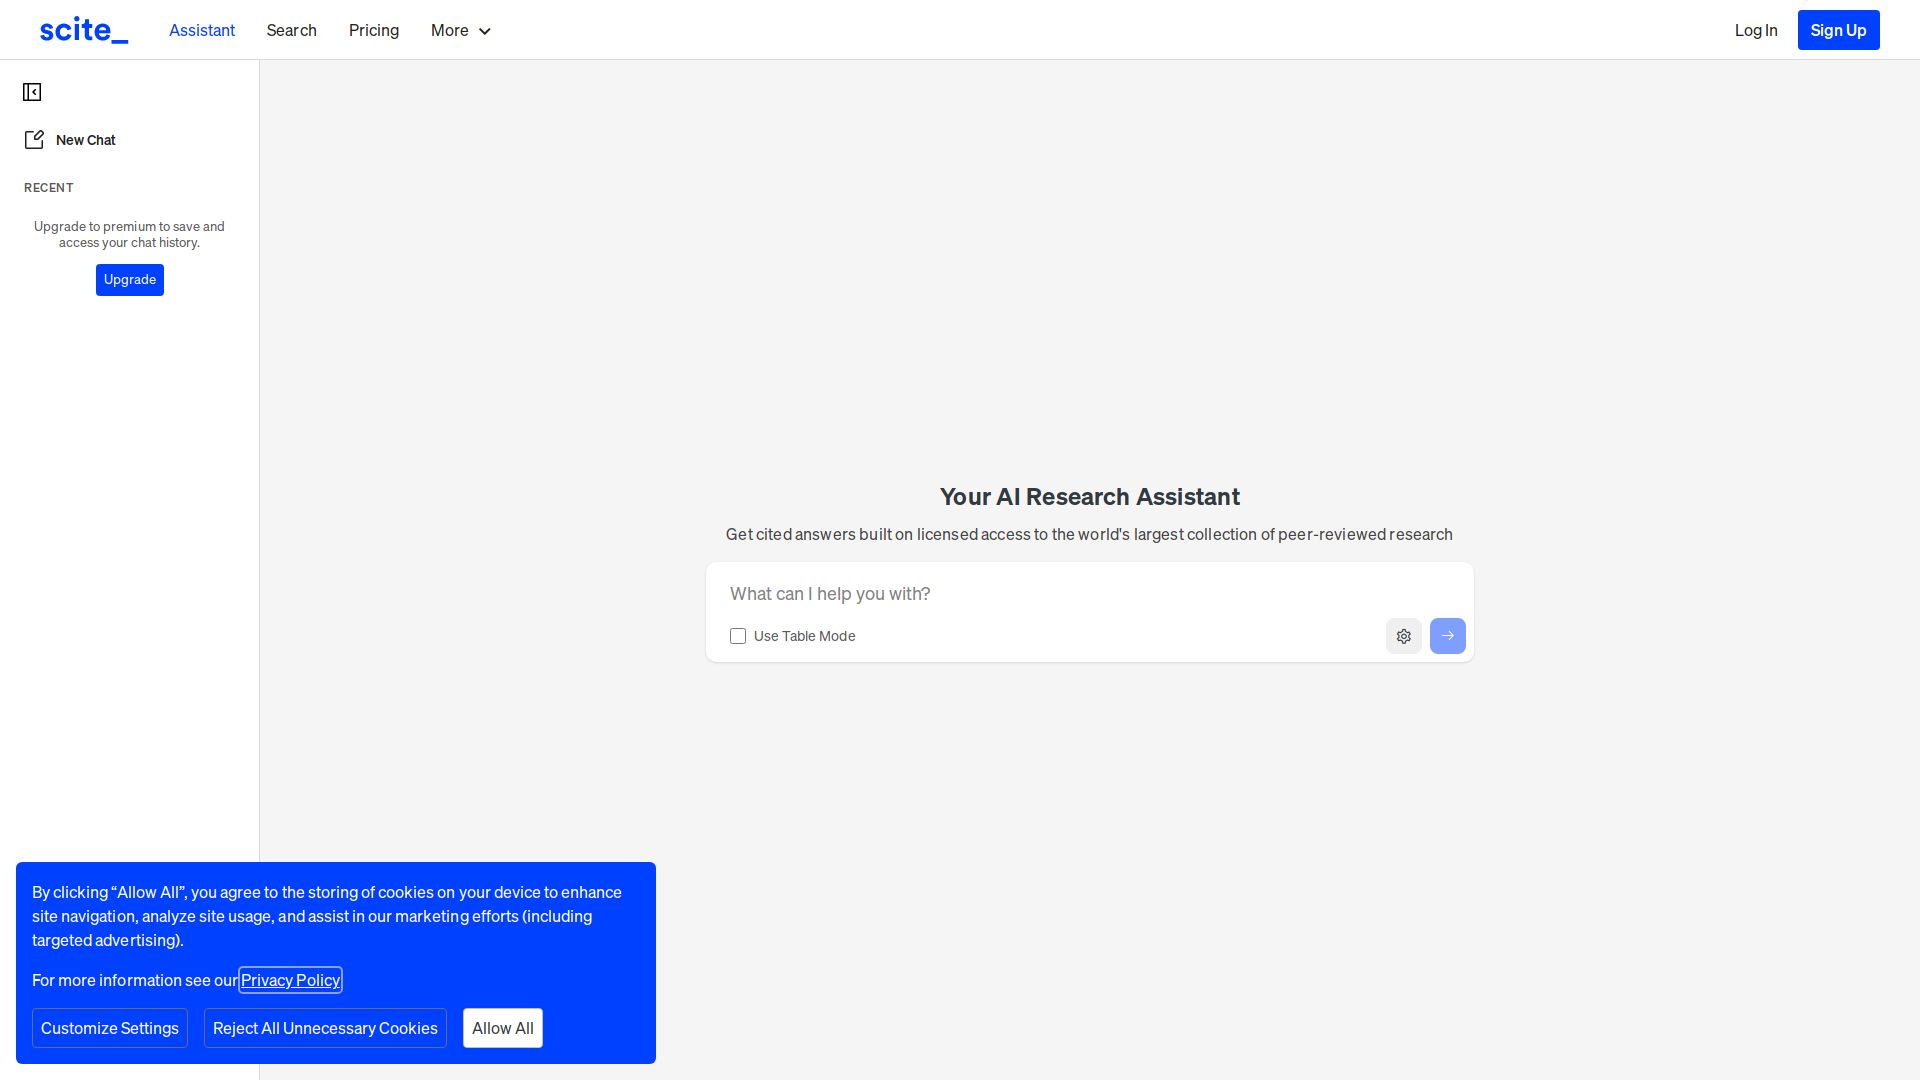Reject All Unnecessary Cookies
Screen dimensions: 1920x1080
pyautogui.click(x=325, y=1028)
